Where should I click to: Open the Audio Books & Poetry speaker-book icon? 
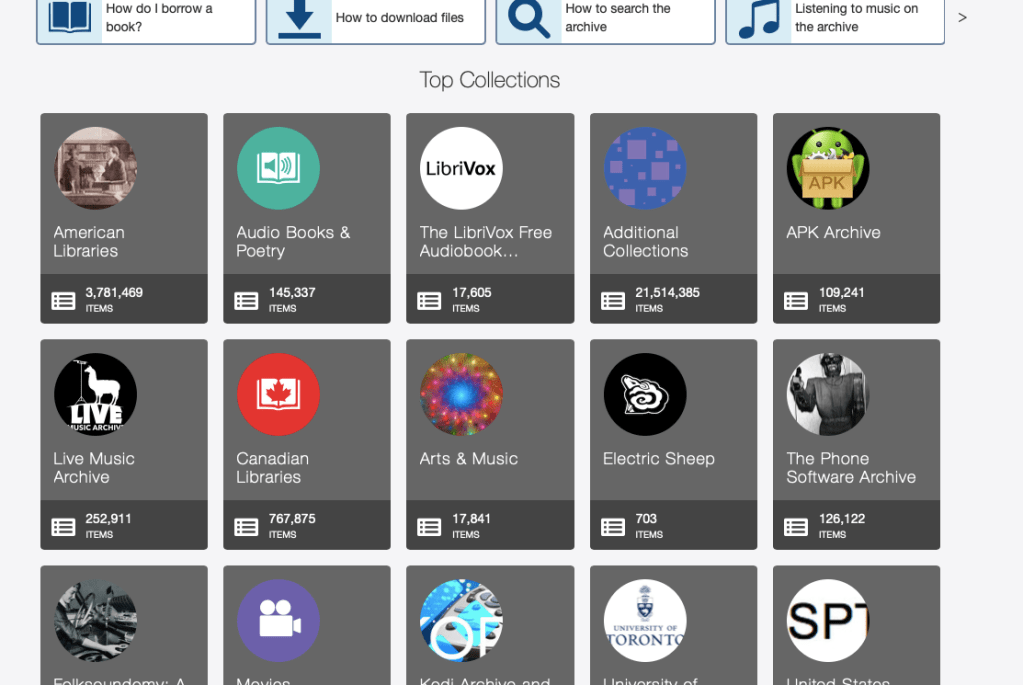tap(278, 168)
